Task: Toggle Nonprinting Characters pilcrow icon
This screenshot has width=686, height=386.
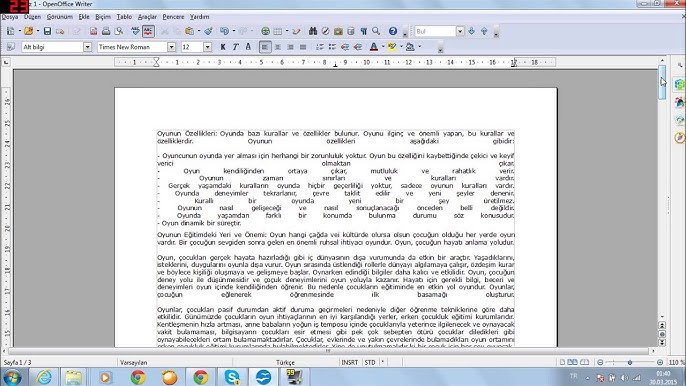Action: point(364,32)
